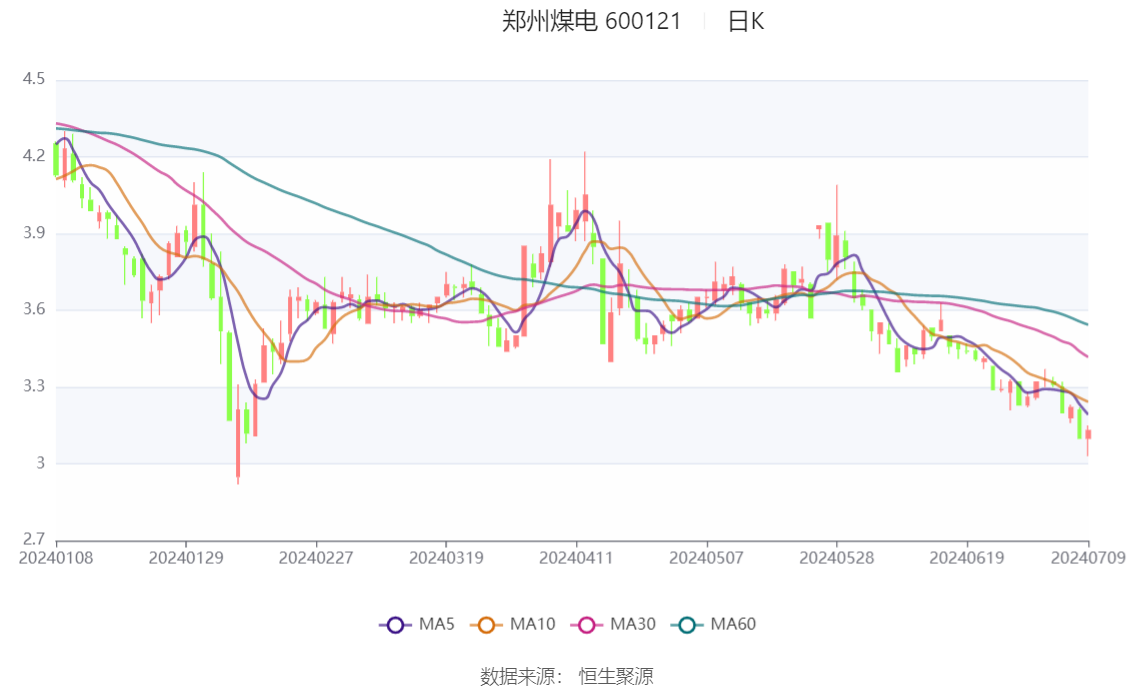Image resolution: width=1134 pixels, height=689 pixels.
Task: Click the 20240411 date axis label
Action: 576,558
